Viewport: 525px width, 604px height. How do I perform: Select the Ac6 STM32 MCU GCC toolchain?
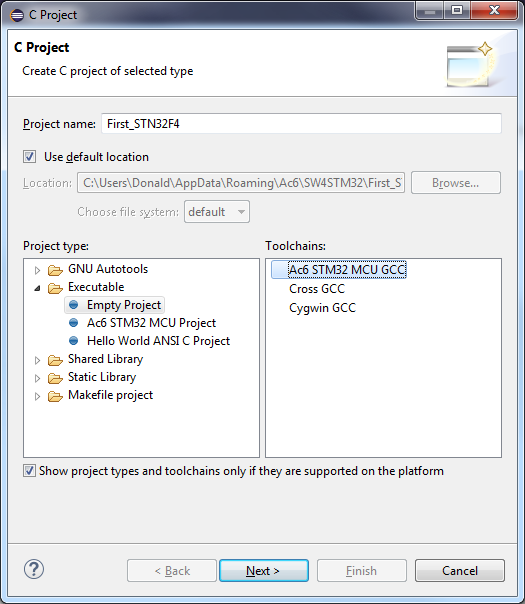[x=347, y=270]
